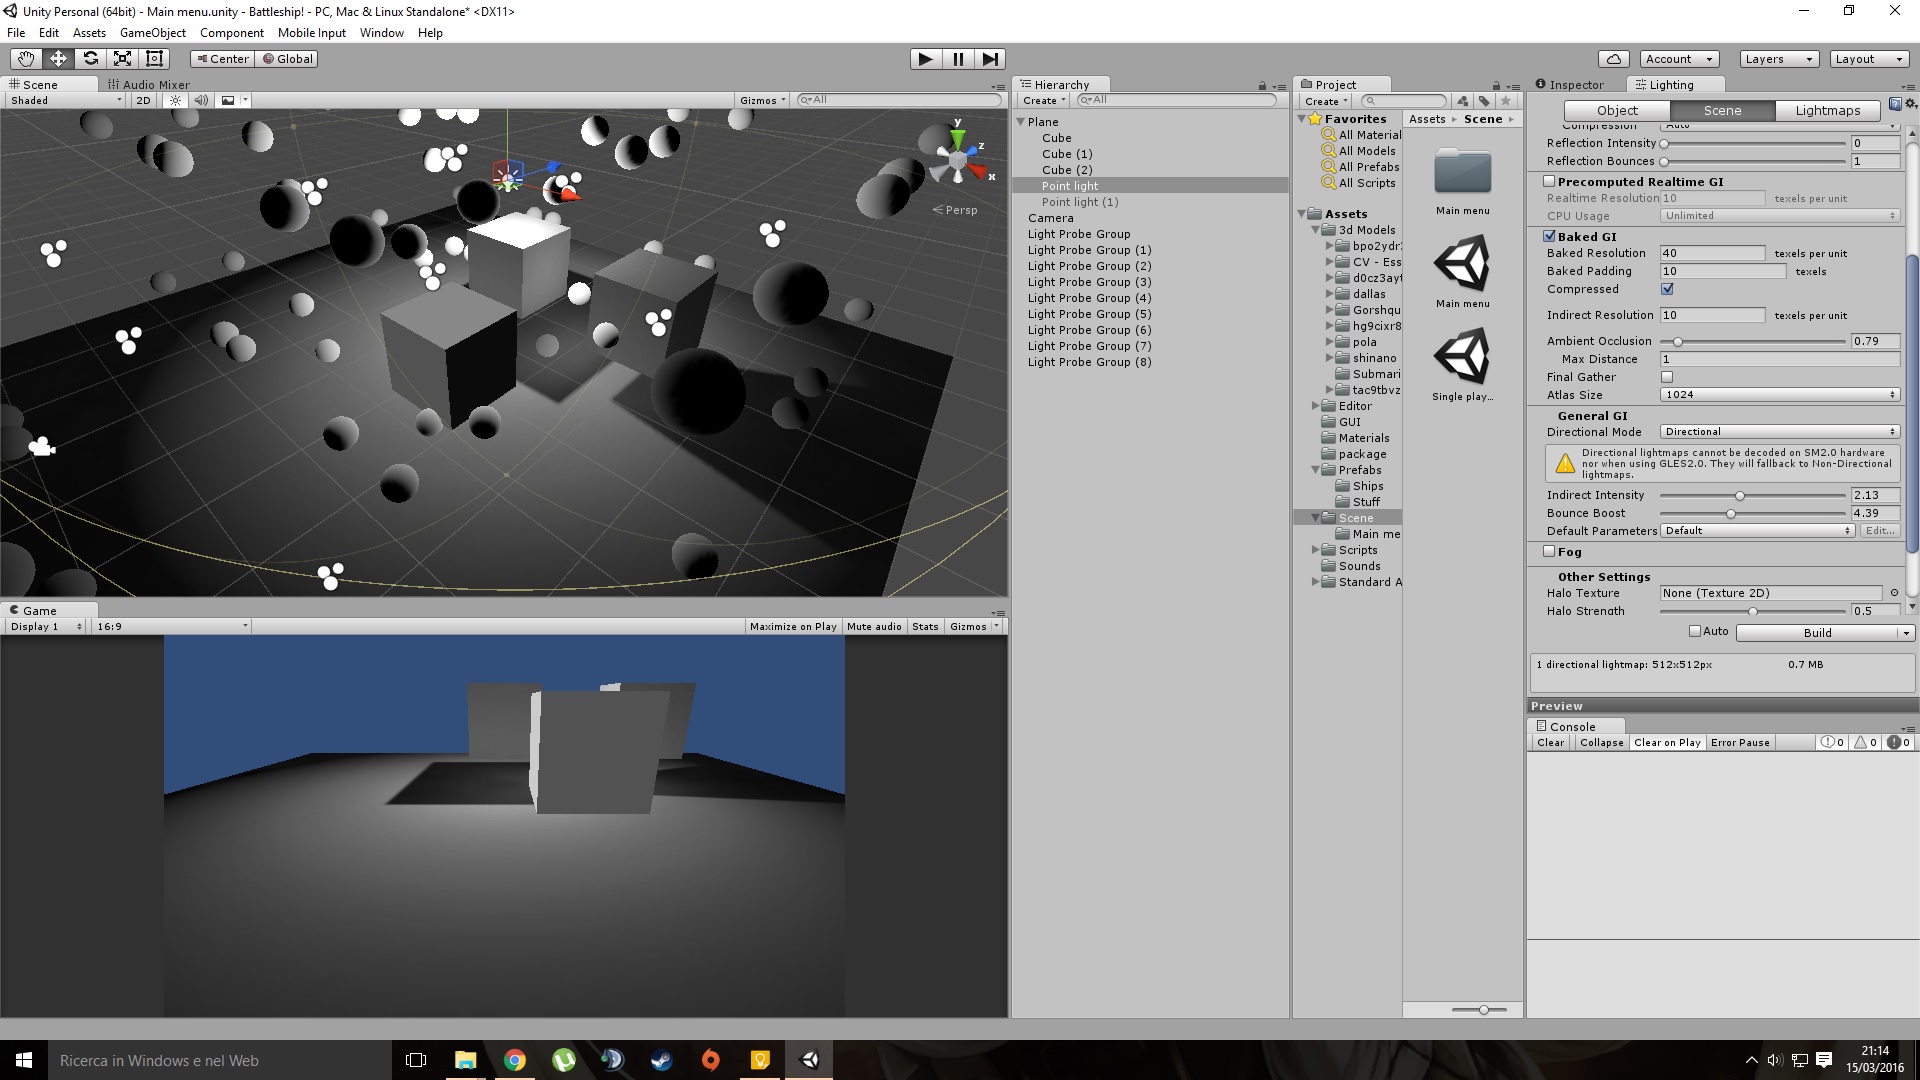Viewport: 1920px width, 1080px height.
Task: Search project by label icon
Action: [x=1484, y=101]
